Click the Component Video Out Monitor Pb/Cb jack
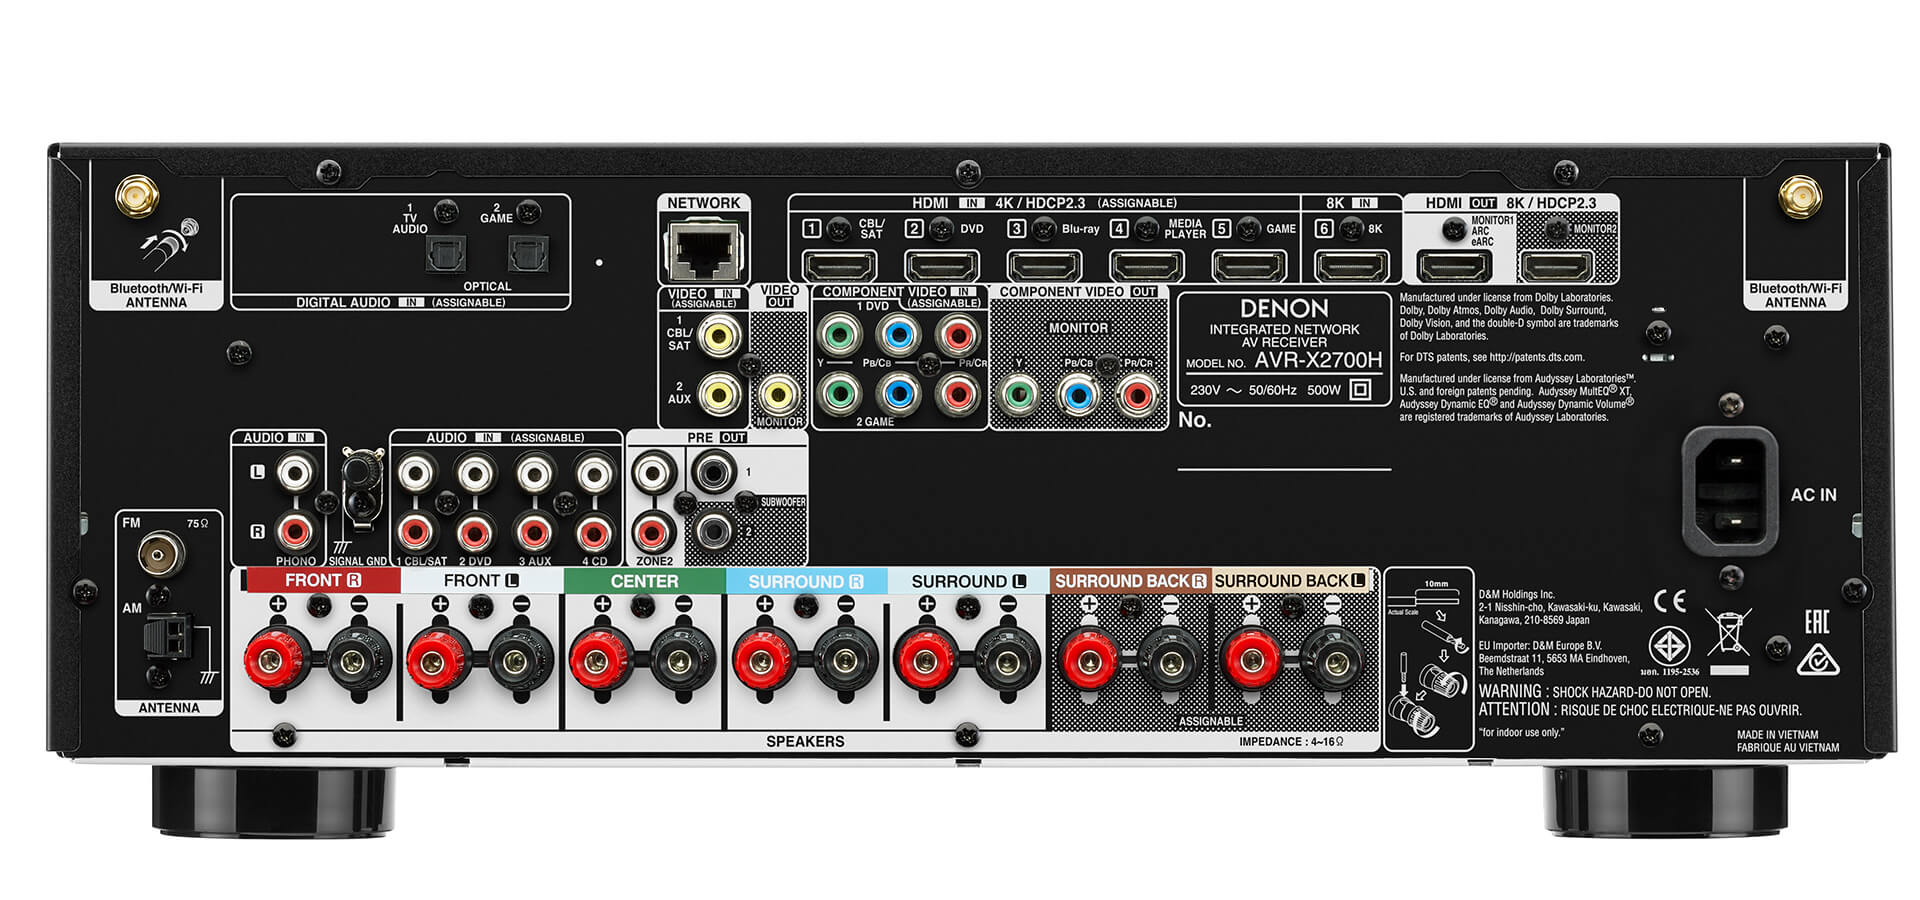This screenshot has height=900, width=1920. [x=1080, y=393]
